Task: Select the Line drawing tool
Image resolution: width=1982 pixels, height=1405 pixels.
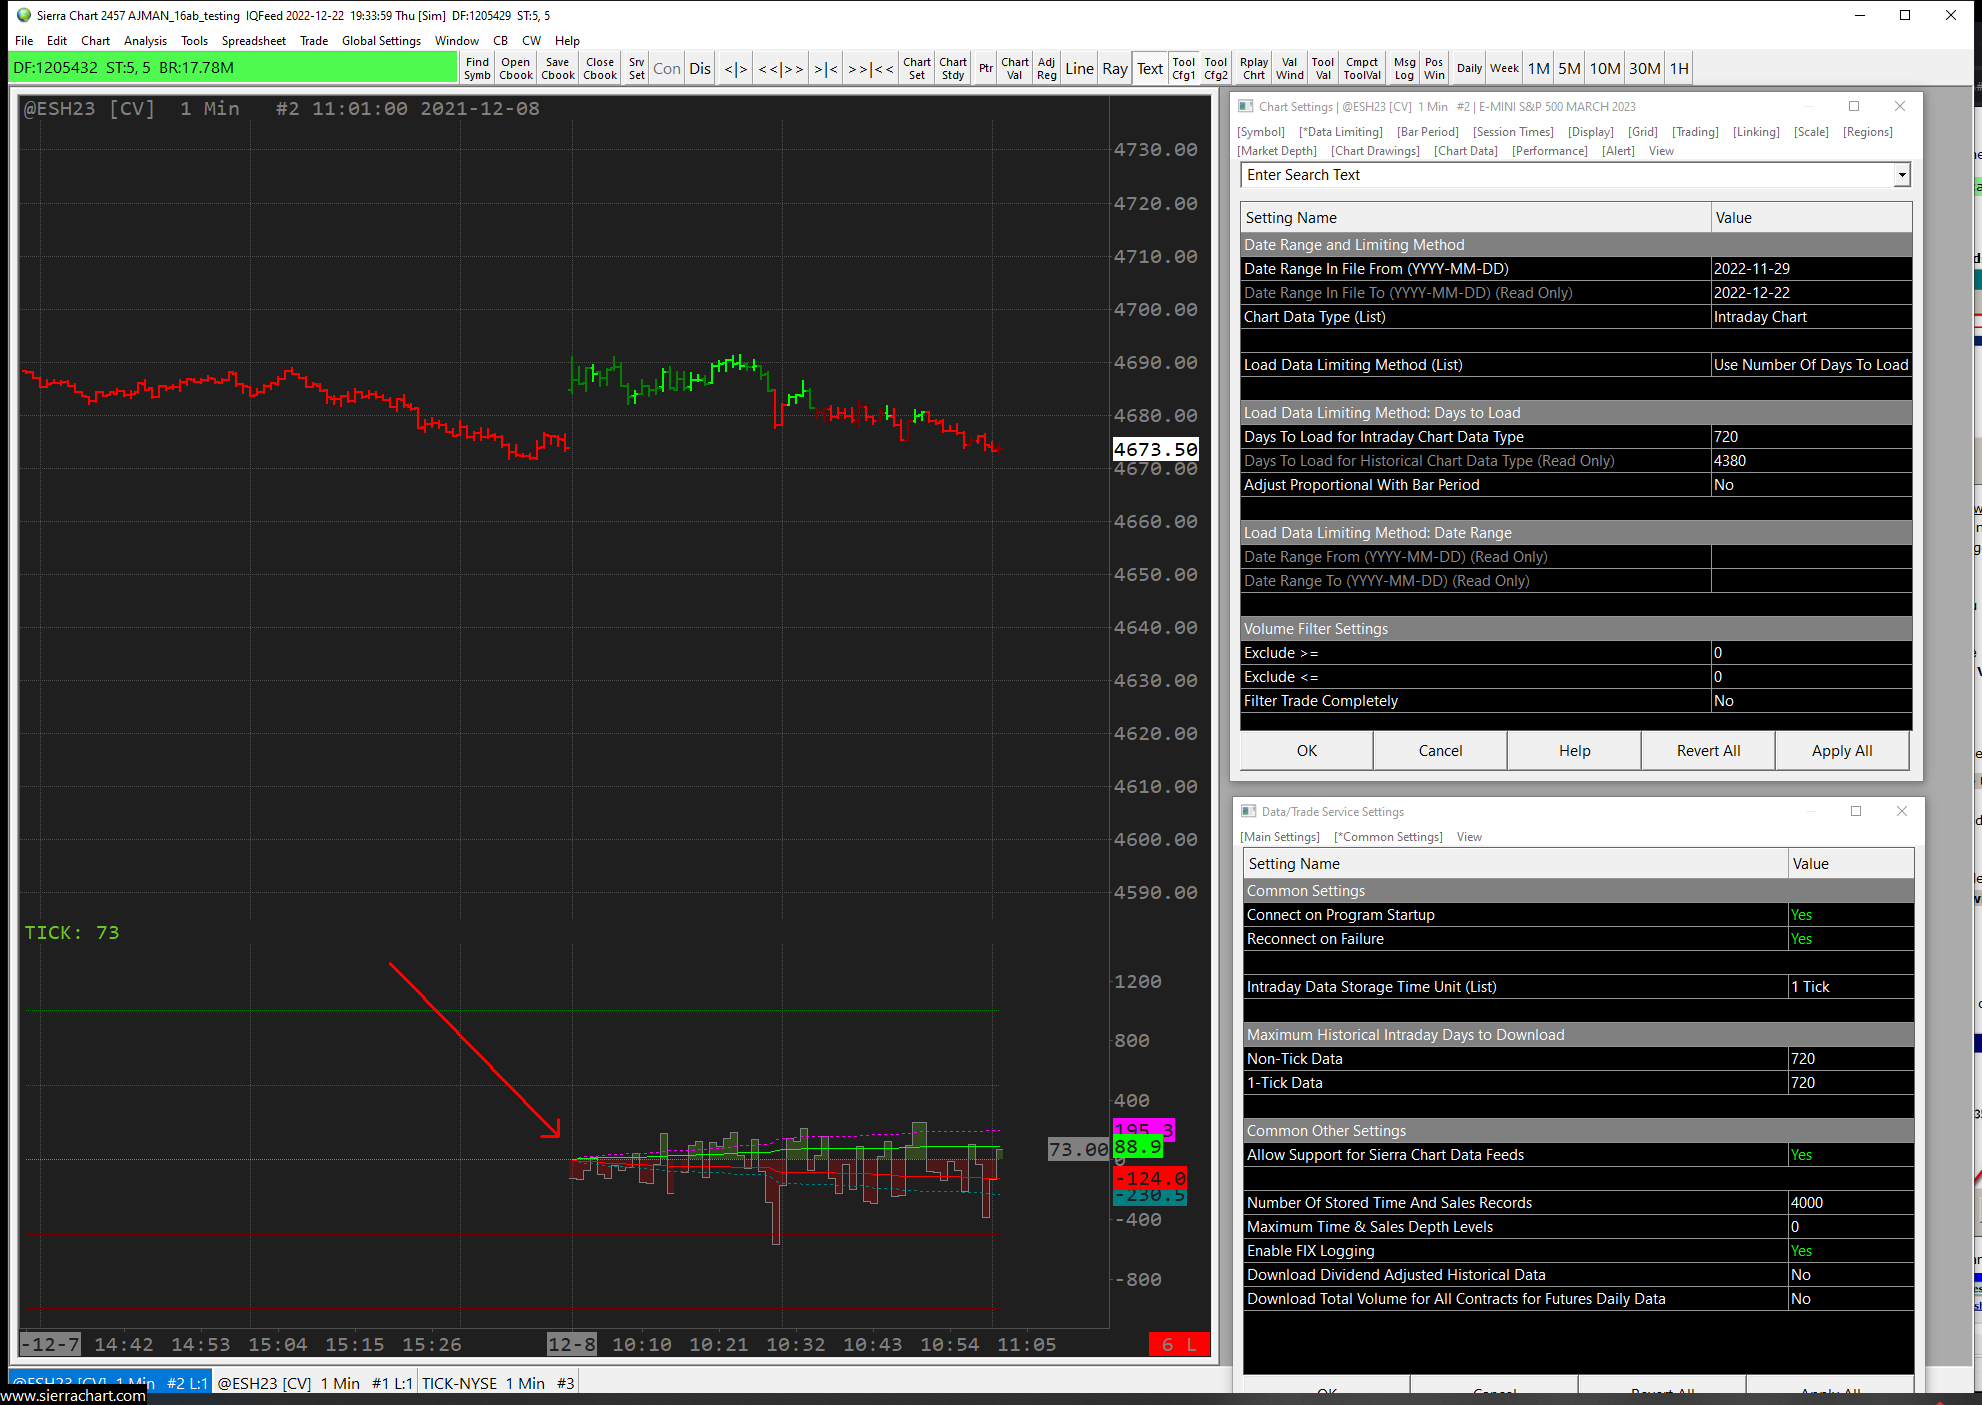Action: point(1079,68)
